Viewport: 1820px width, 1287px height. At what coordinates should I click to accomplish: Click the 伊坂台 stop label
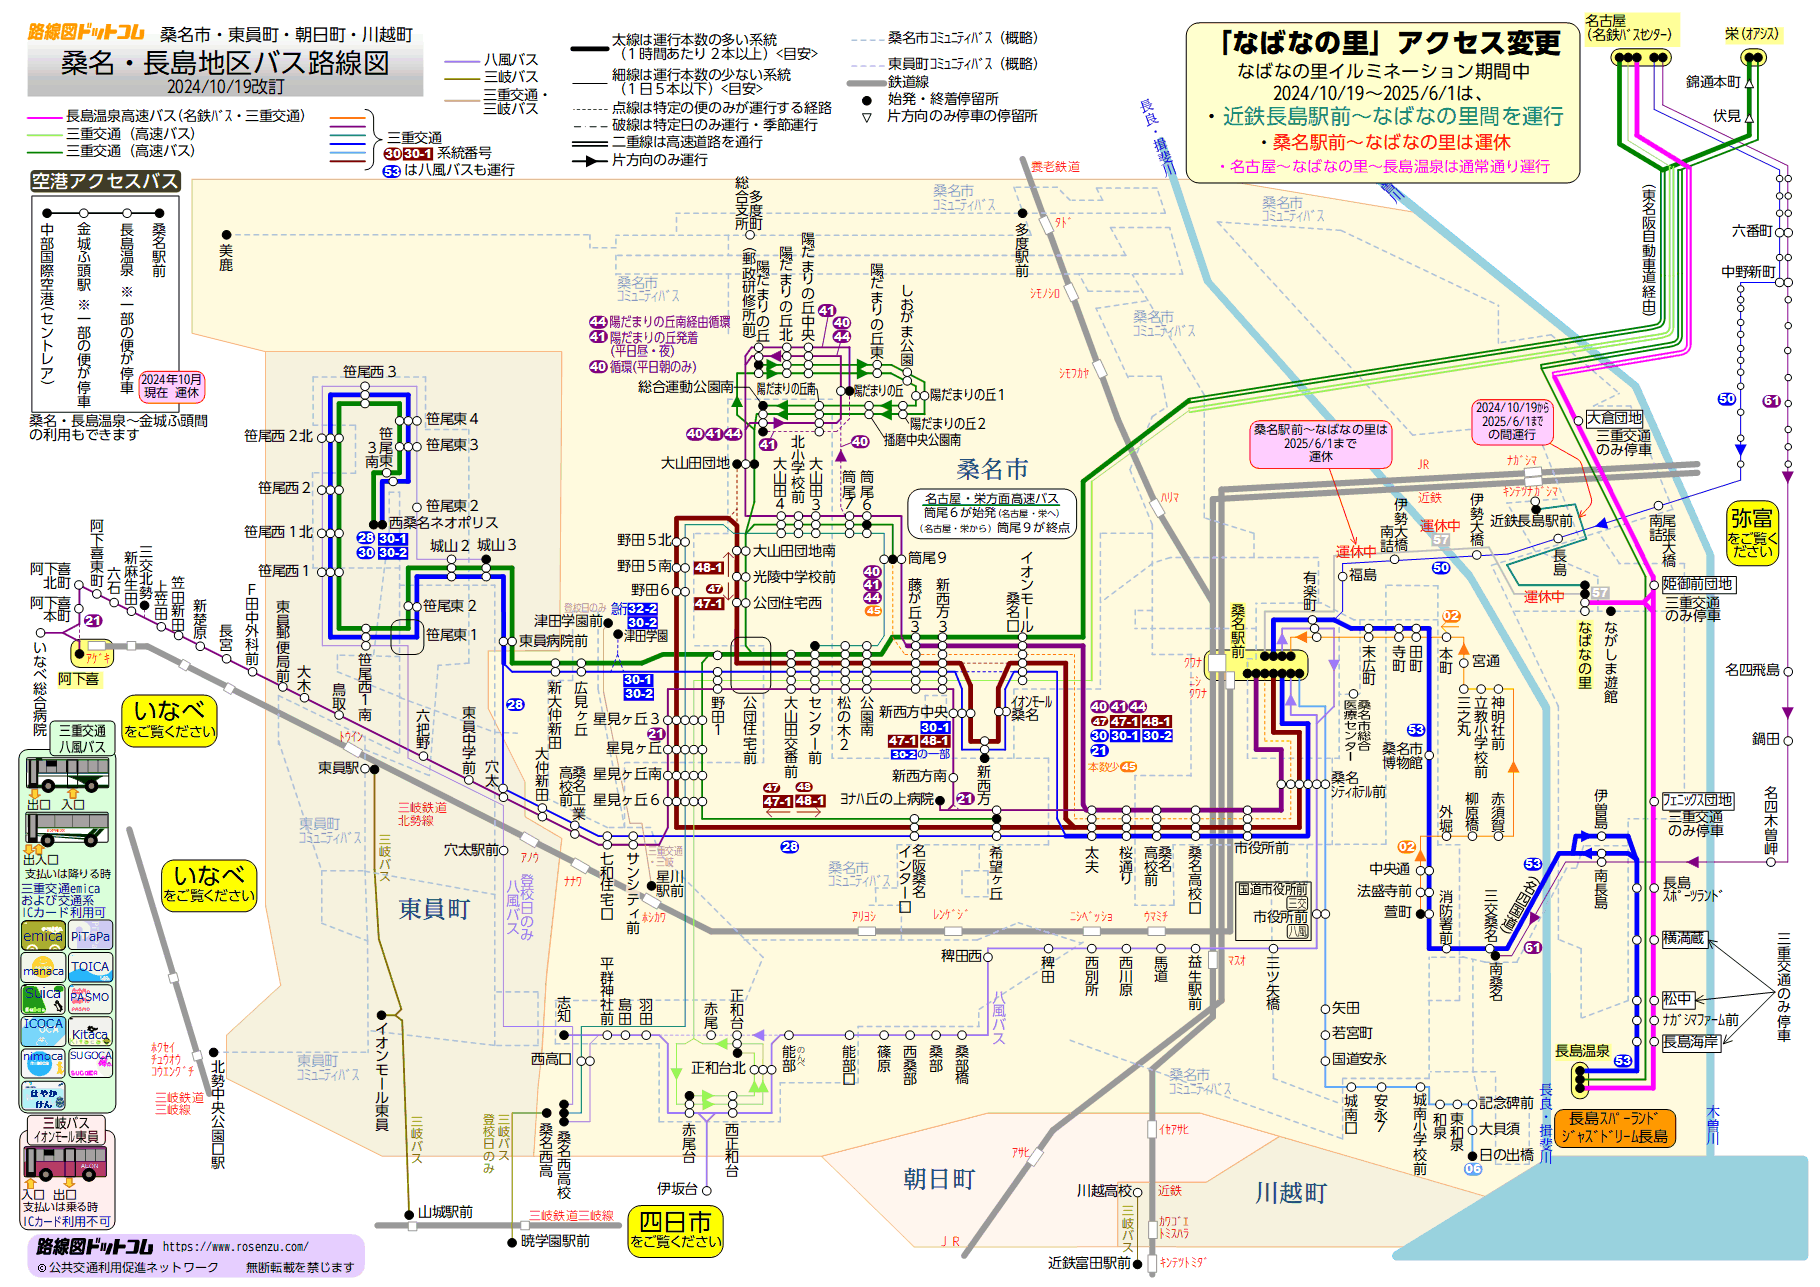677,1189
